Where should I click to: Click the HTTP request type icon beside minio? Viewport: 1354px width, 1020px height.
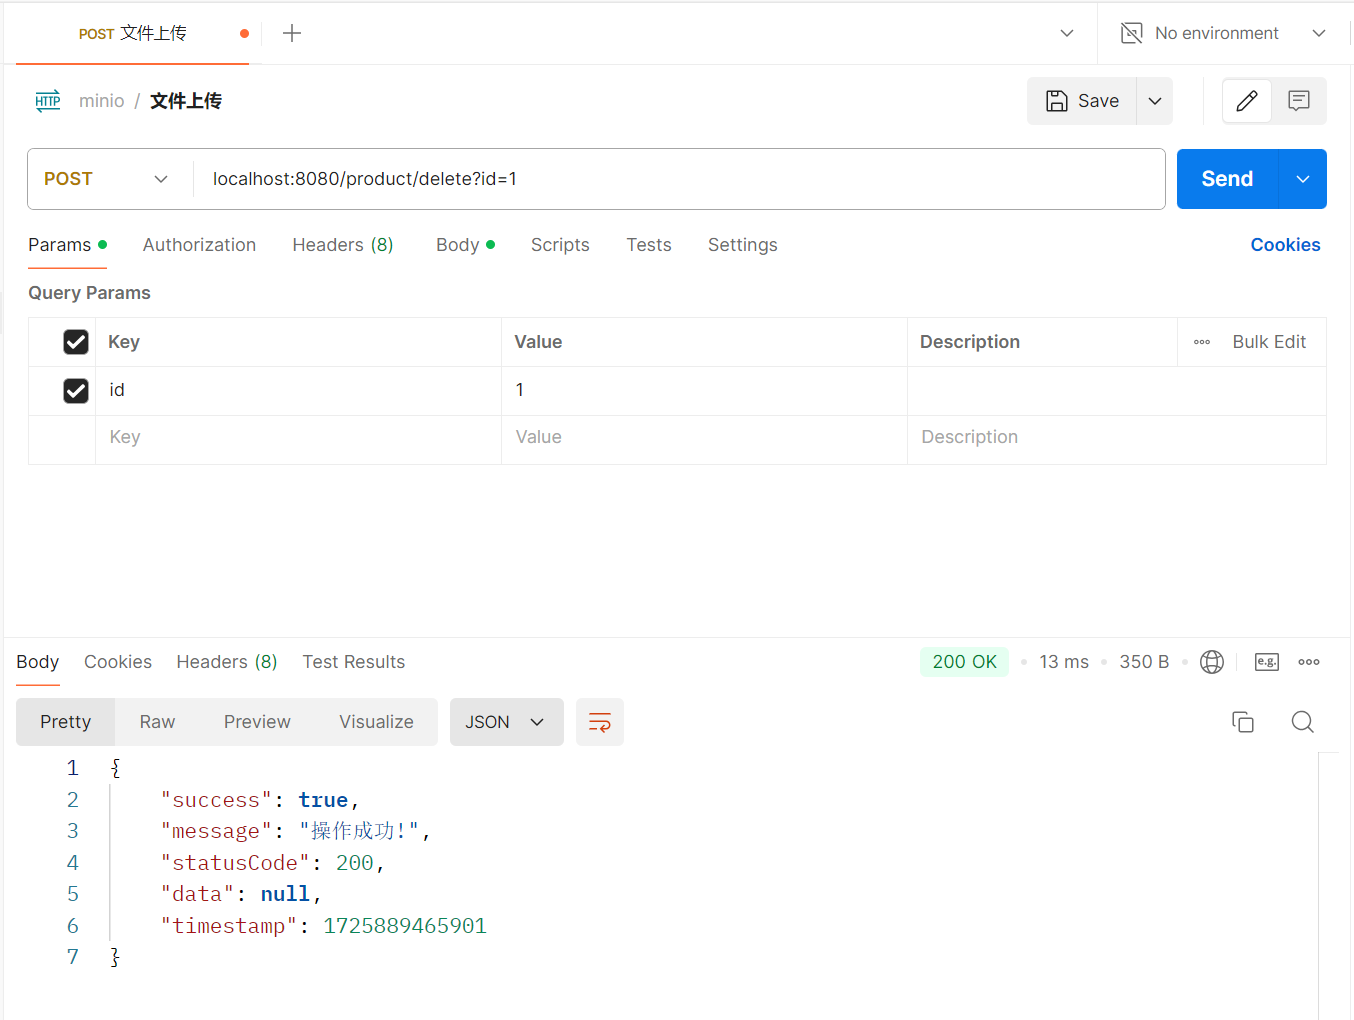[x=48, y=101]
